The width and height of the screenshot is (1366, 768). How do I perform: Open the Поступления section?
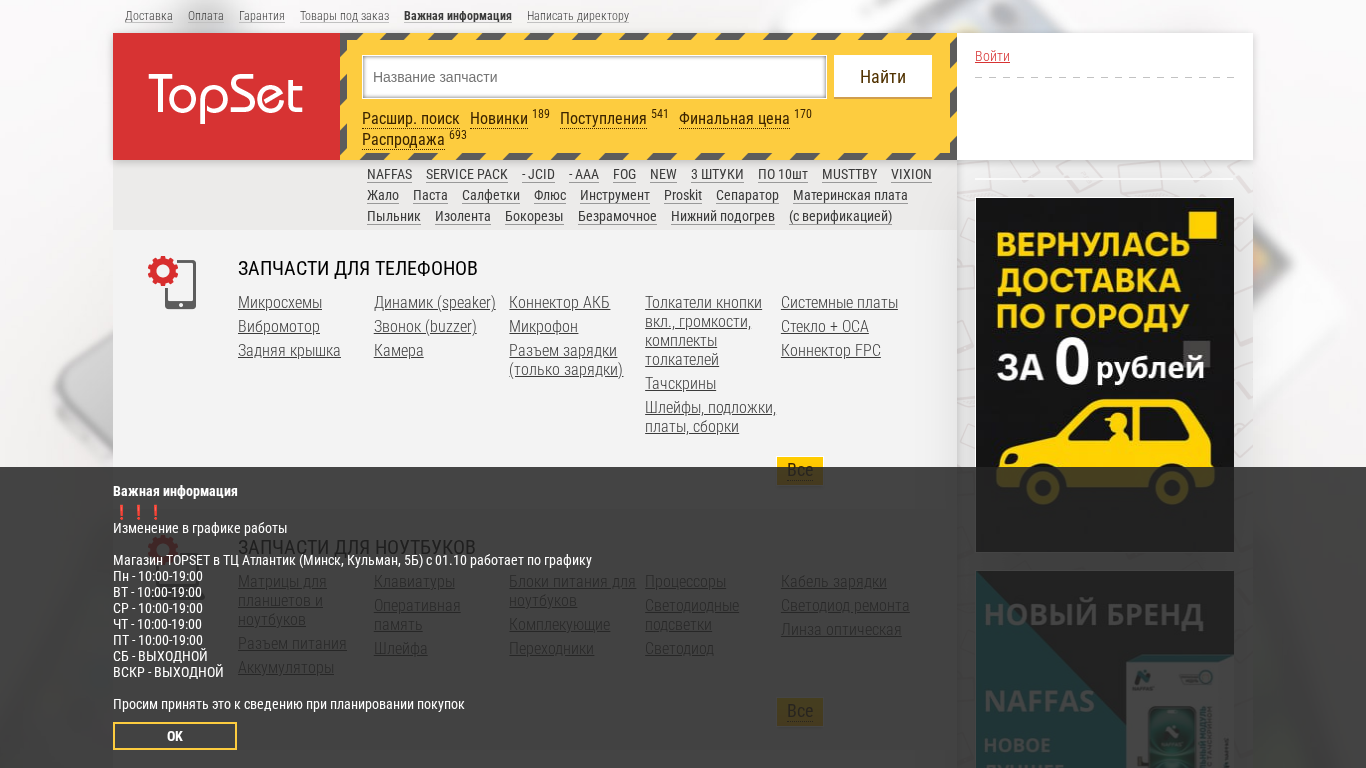(x=603, y=119)
